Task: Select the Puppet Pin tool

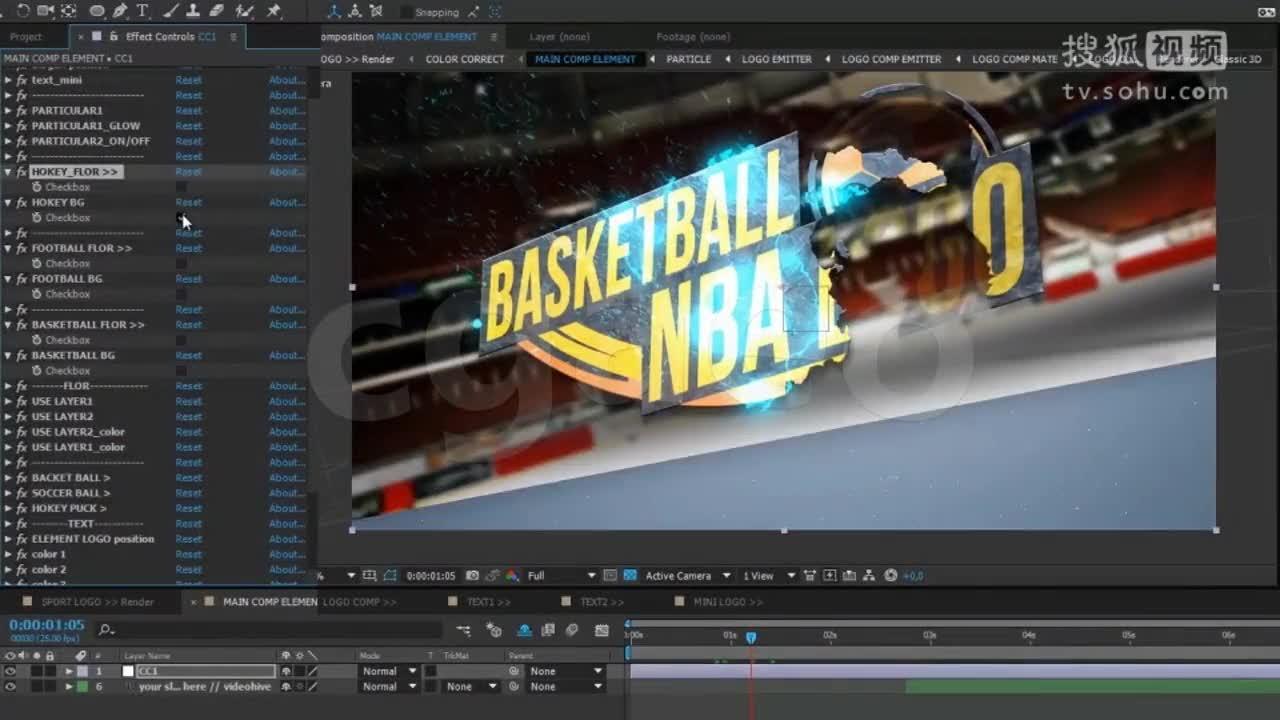Action: [275, 11]
